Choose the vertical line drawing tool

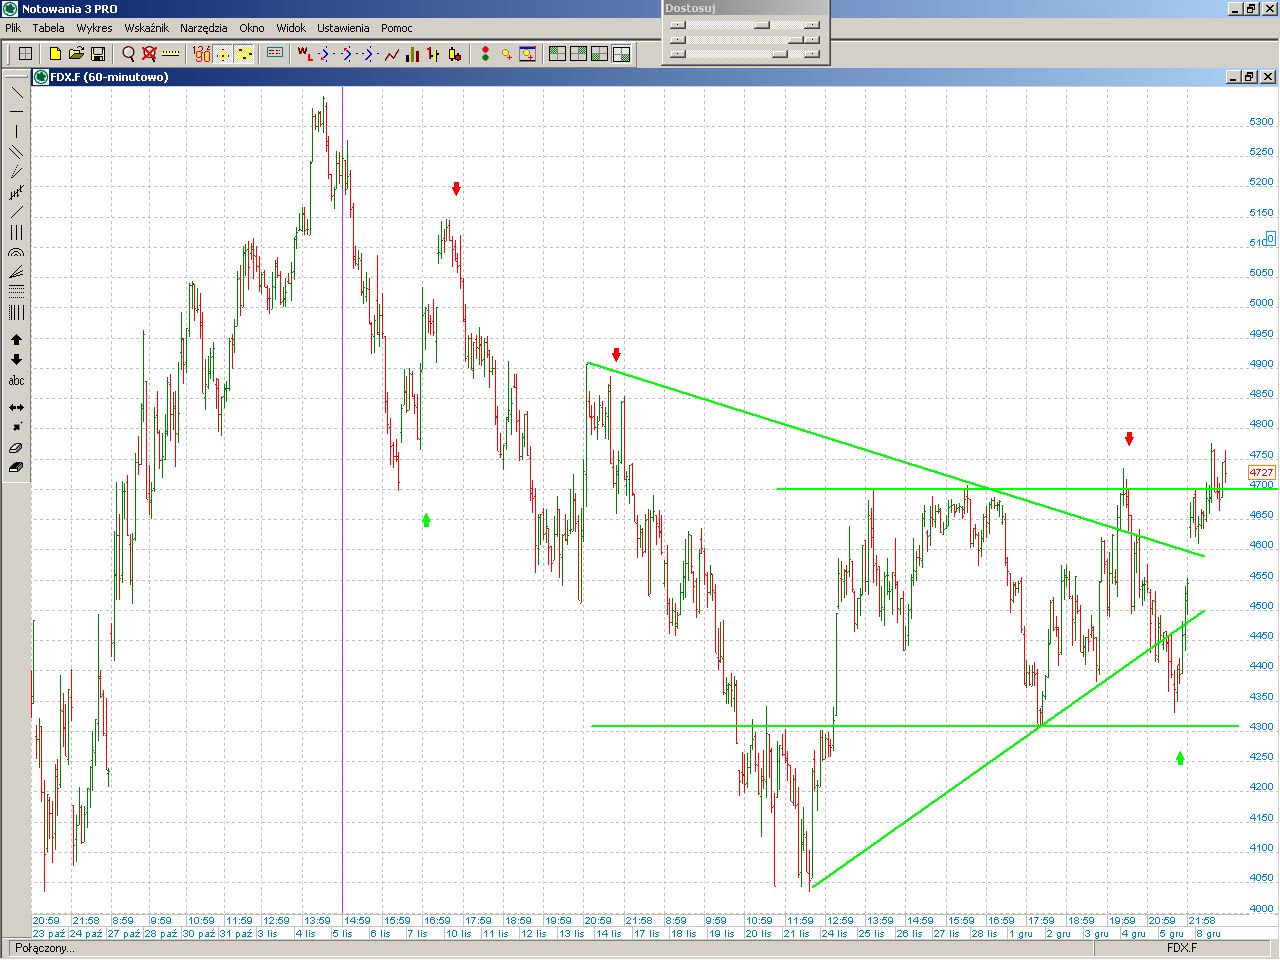tap(16, 132)
